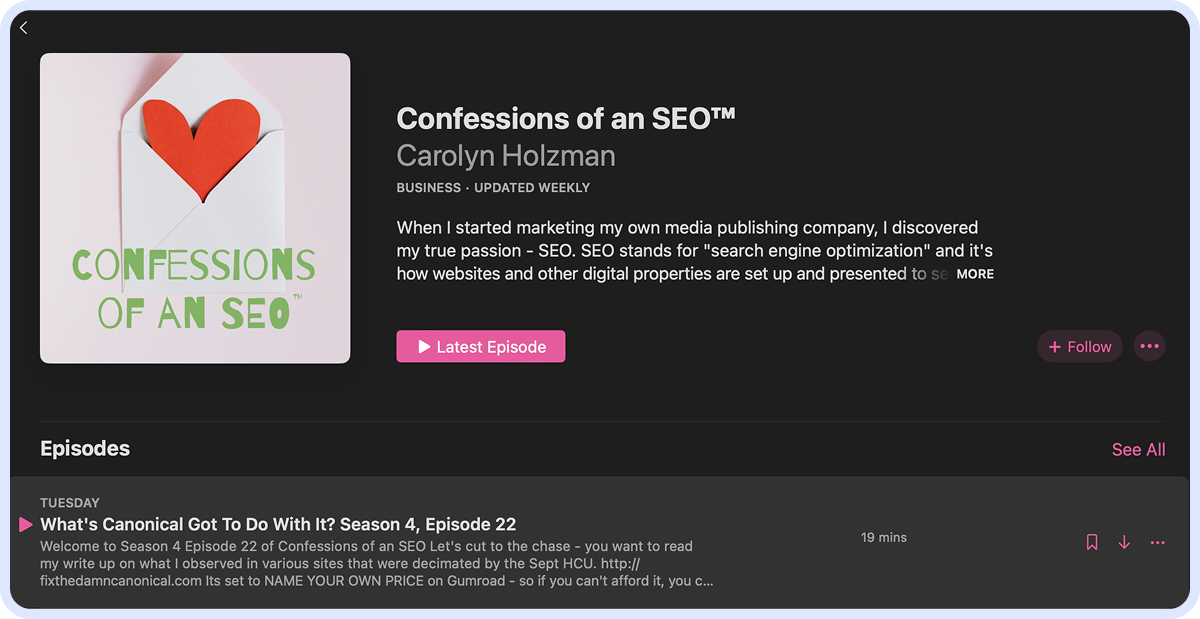The height and width of the screenshot is (619, 1200).
Task: Play the Canonical episode with pink triangle
Action: pyautogui.click(x=26, y=525)
